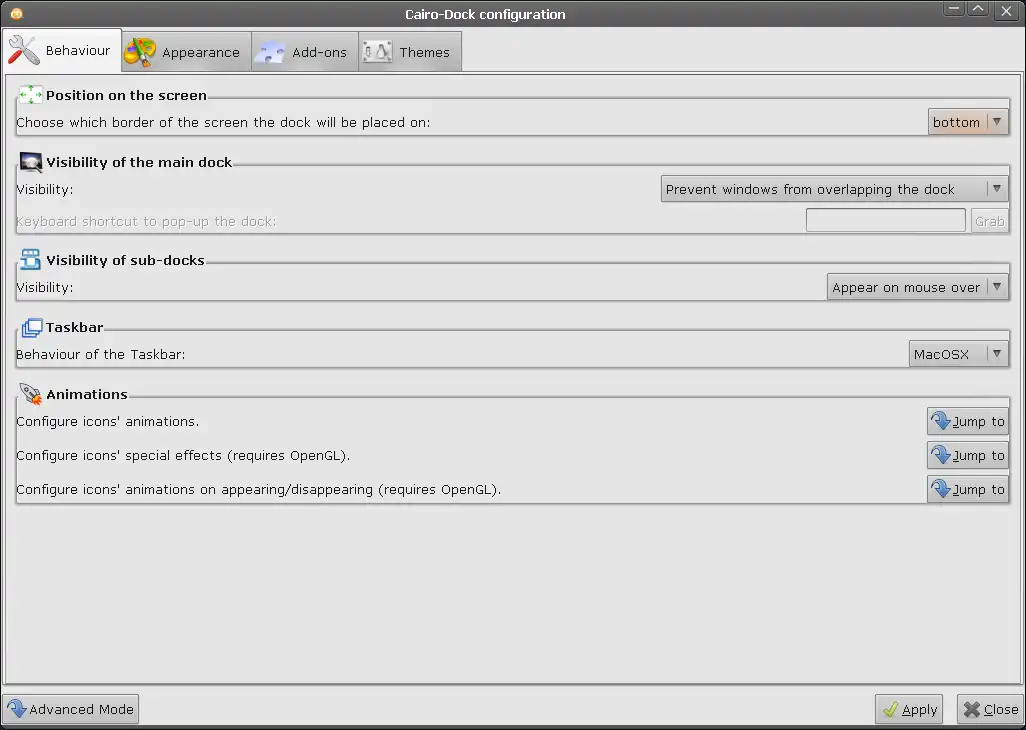Open the dock position dropdown showing bottom
The width and height of the screenshot is (1026, 730).
pyautogui.click(x=968, y=122)
